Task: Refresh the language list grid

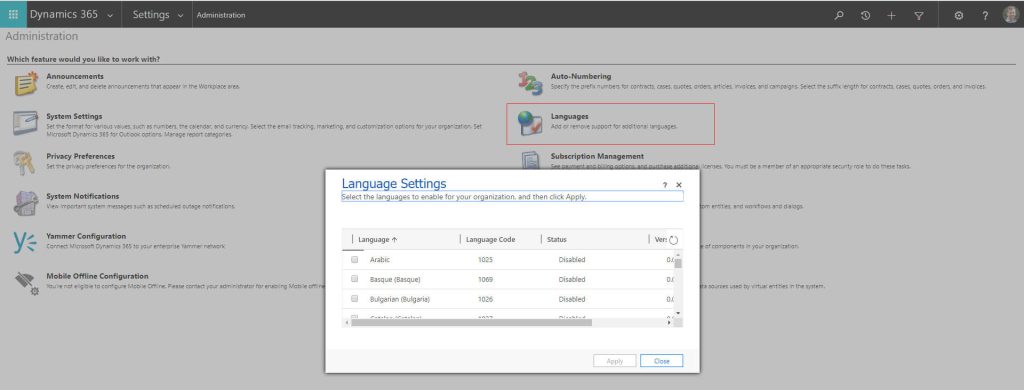Action: pos(674,240)
